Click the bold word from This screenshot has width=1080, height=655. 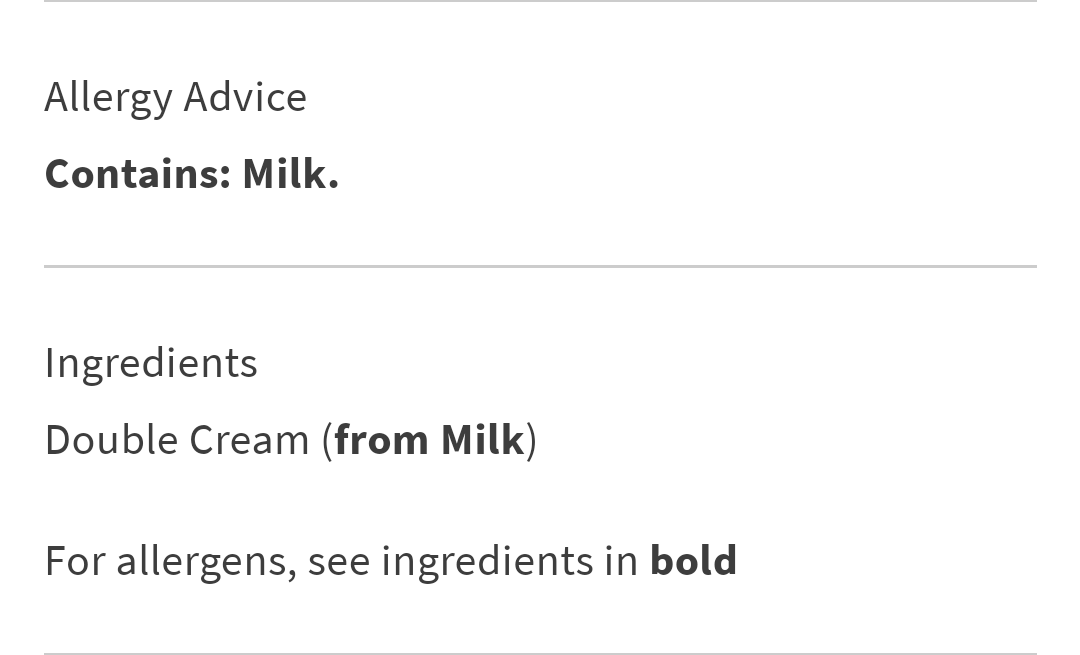point(381,440)
